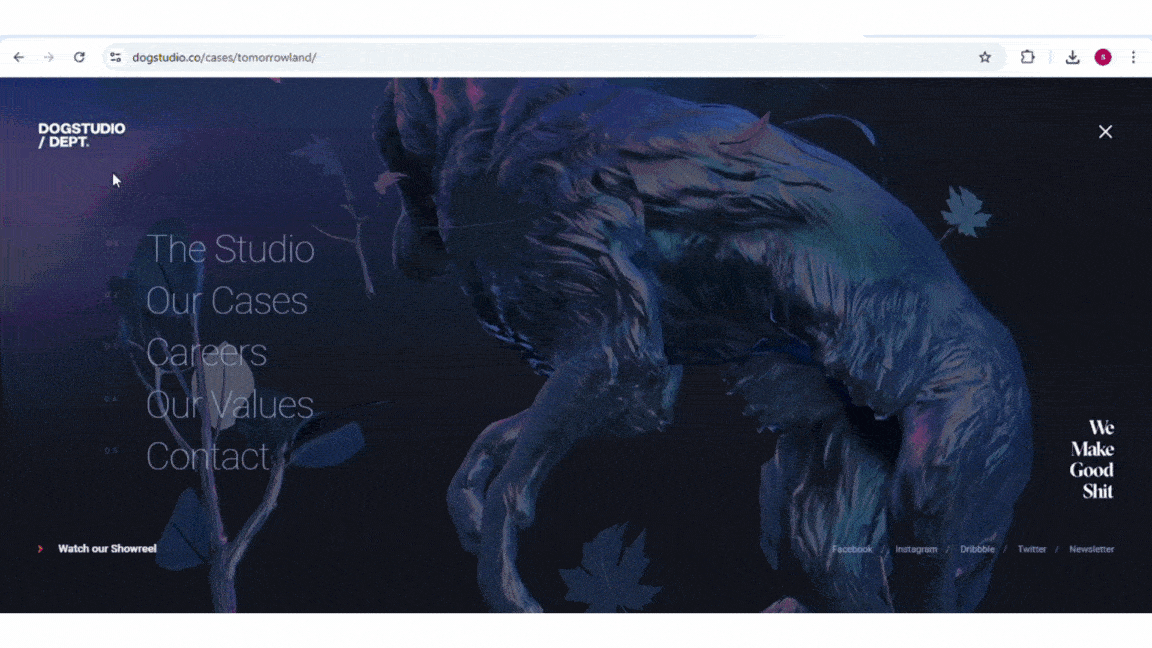Reload the page with the refresh icon

click(79, 57)
